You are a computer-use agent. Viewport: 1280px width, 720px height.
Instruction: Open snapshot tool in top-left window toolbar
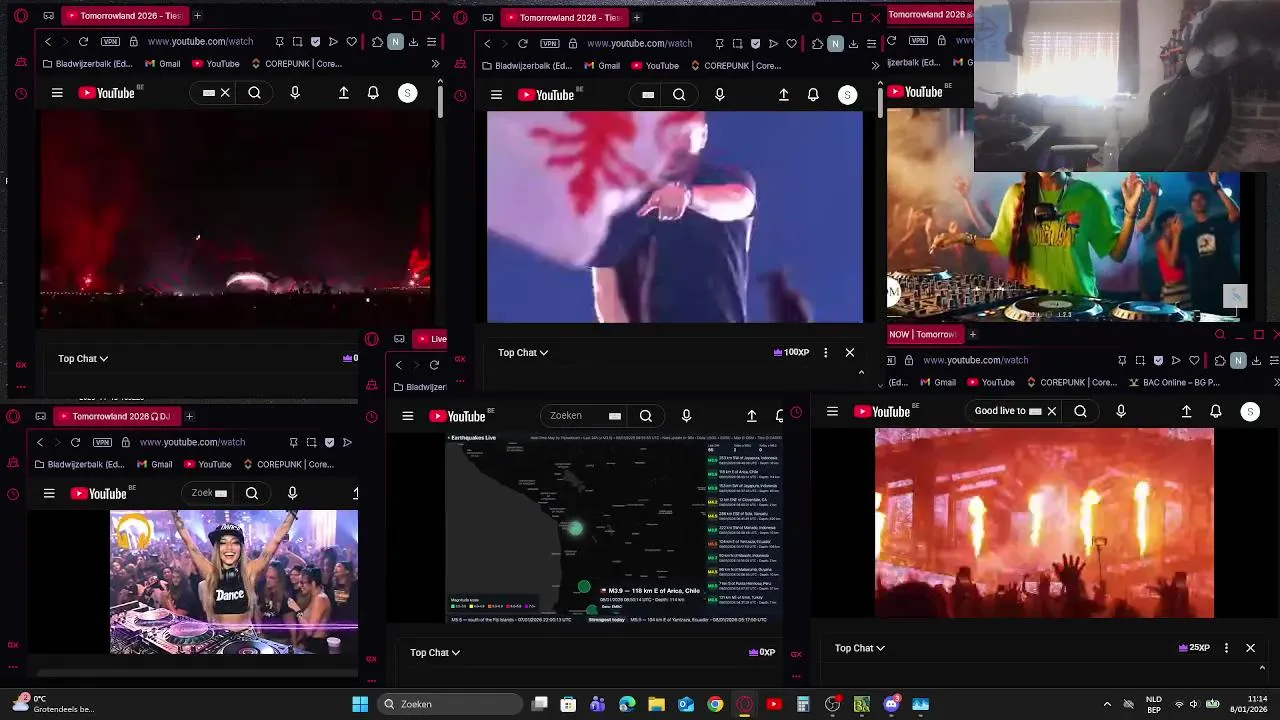coord(297,42)
